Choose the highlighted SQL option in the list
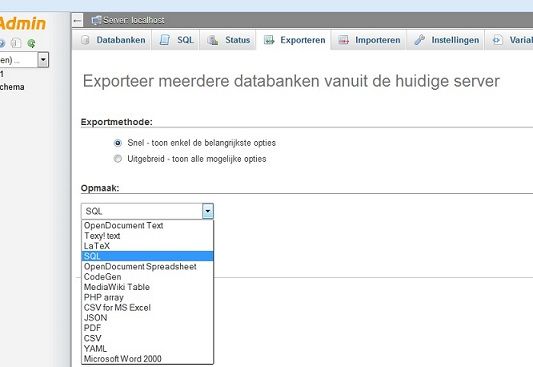The width and height of the screenshot is (533, 367). coord(148,256)
